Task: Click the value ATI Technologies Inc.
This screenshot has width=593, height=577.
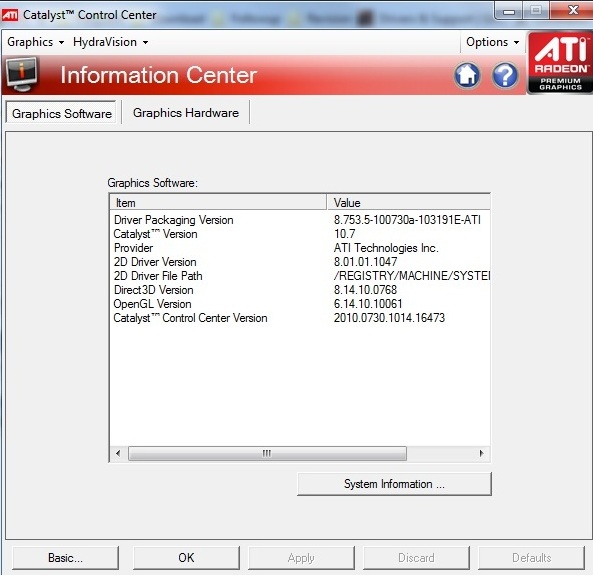Action: click(x=386, y=248)
